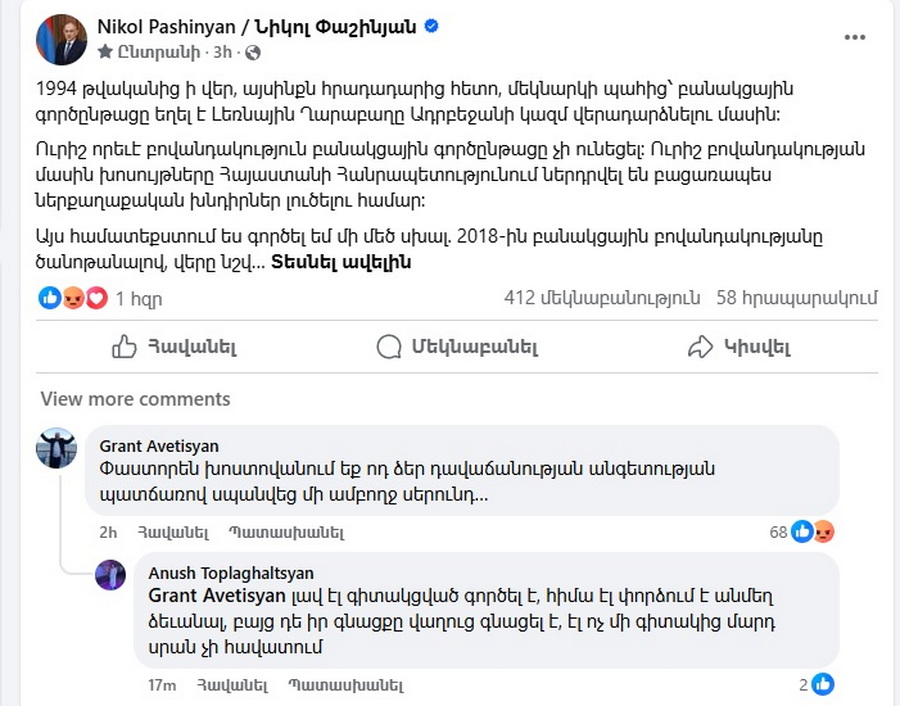Open the 412 comments count link

[x=602, y=298]
